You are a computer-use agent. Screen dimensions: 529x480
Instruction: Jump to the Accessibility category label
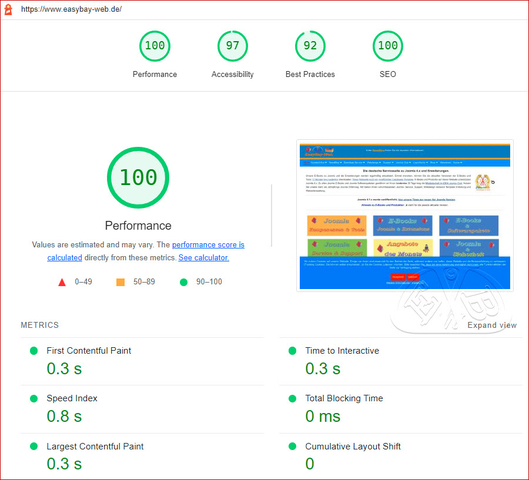[232, 74]
